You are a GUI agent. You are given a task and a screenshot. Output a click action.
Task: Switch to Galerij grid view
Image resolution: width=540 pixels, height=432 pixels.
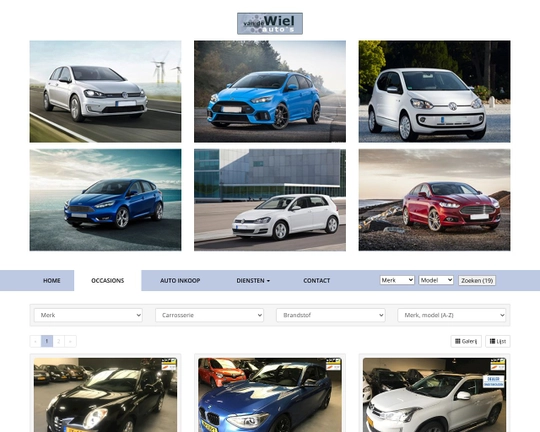coord(466,341)
